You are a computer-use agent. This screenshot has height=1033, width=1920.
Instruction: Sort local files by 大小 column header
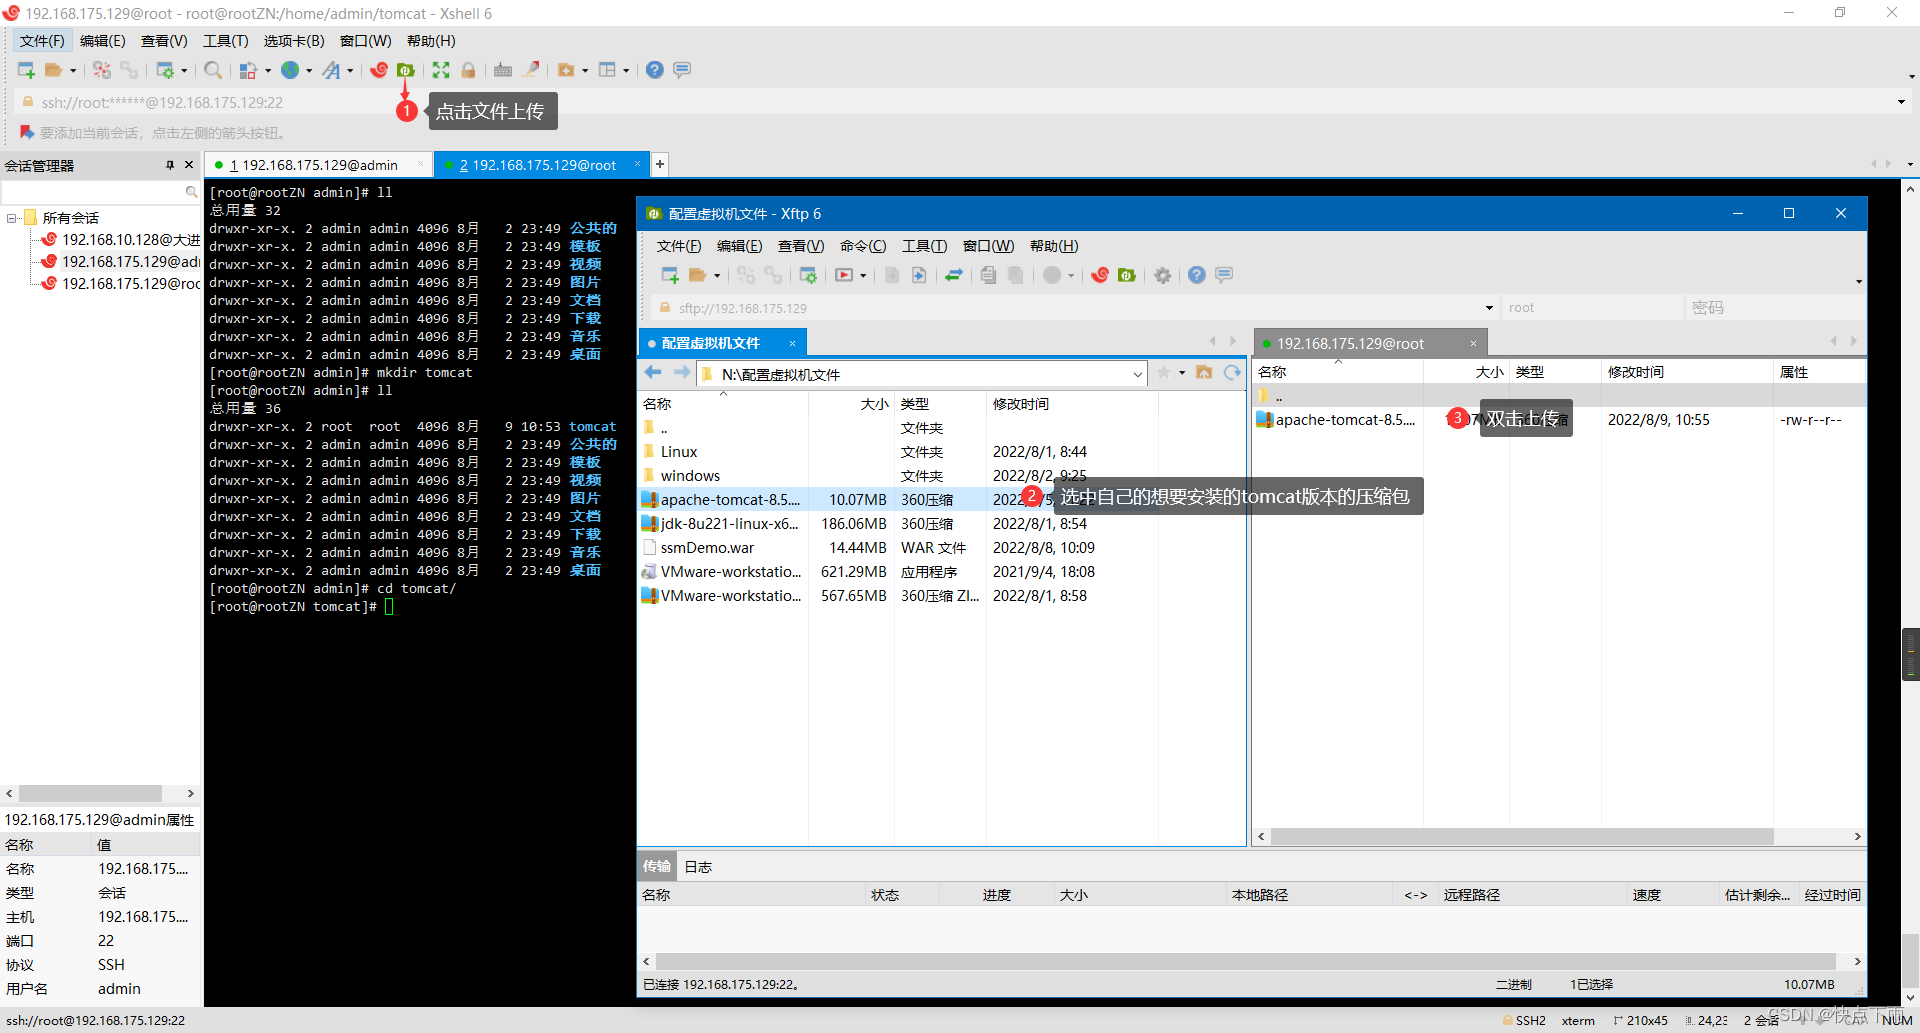tap(851, 404)
